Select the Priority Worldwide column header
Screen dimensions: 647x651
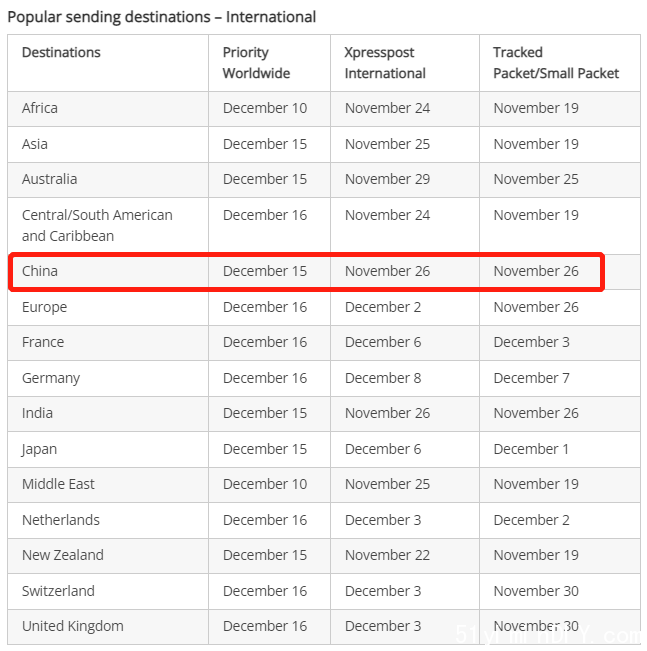(x=256, y=63)
